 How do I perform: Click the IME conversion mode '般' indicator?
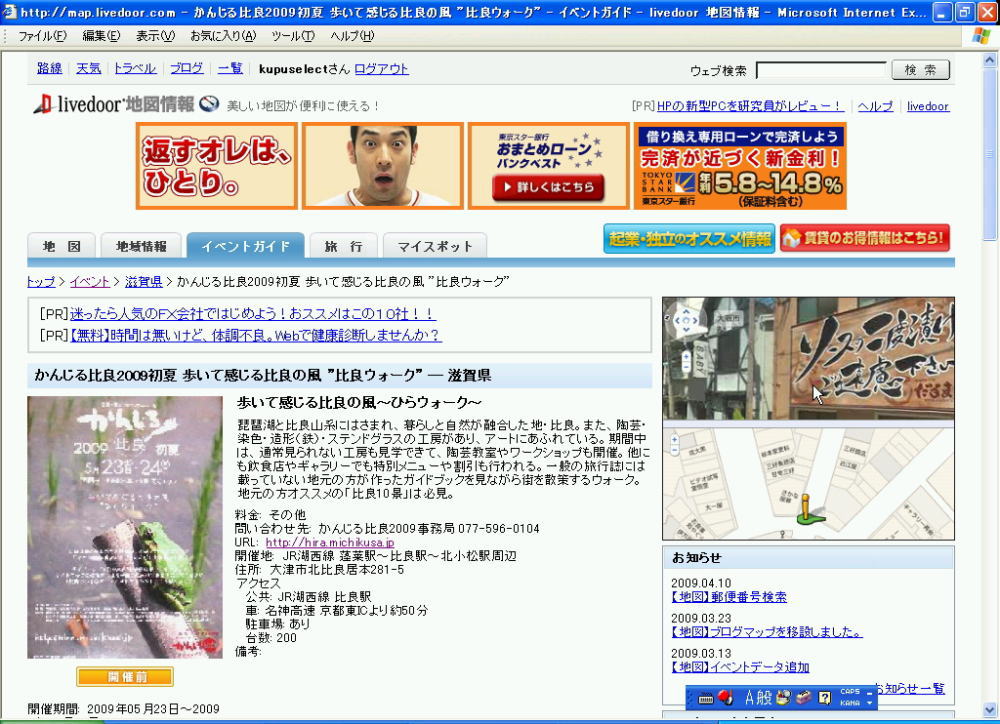click(x=765, y=698)
